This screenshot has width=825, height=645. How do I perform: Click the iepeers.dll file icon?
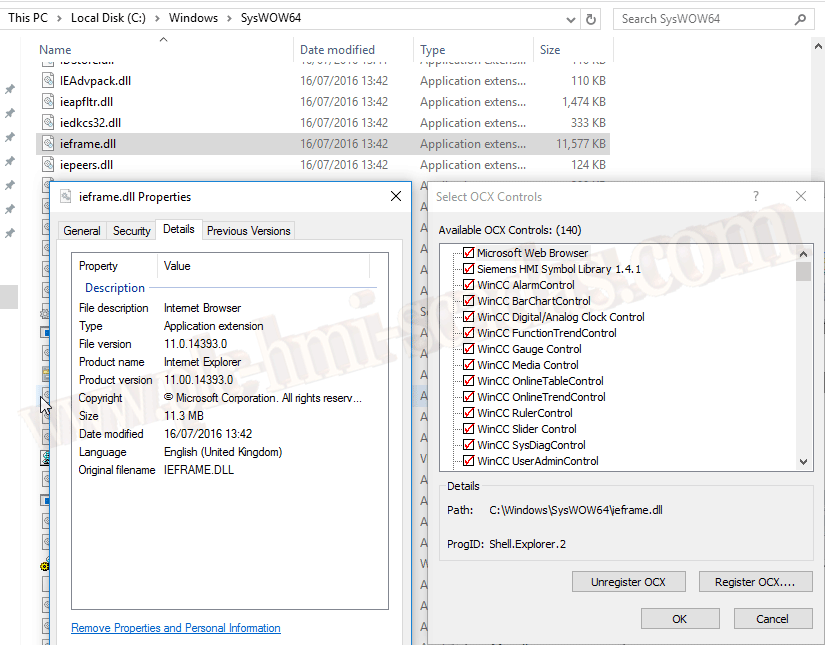[49, 165]
